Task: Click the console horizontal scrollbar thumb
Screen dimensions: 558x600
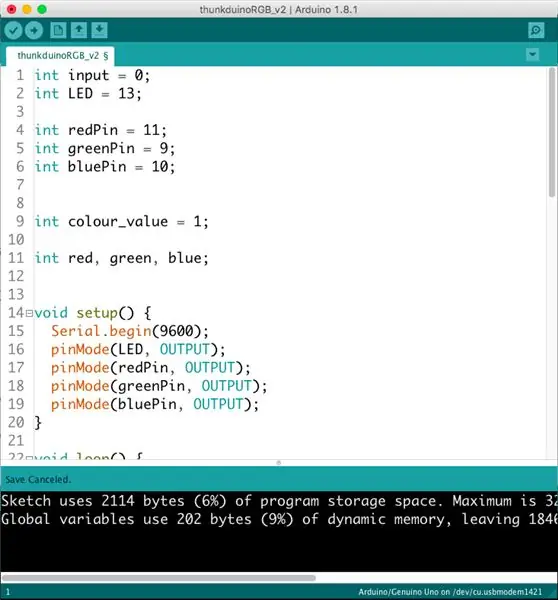Action: 159,578
